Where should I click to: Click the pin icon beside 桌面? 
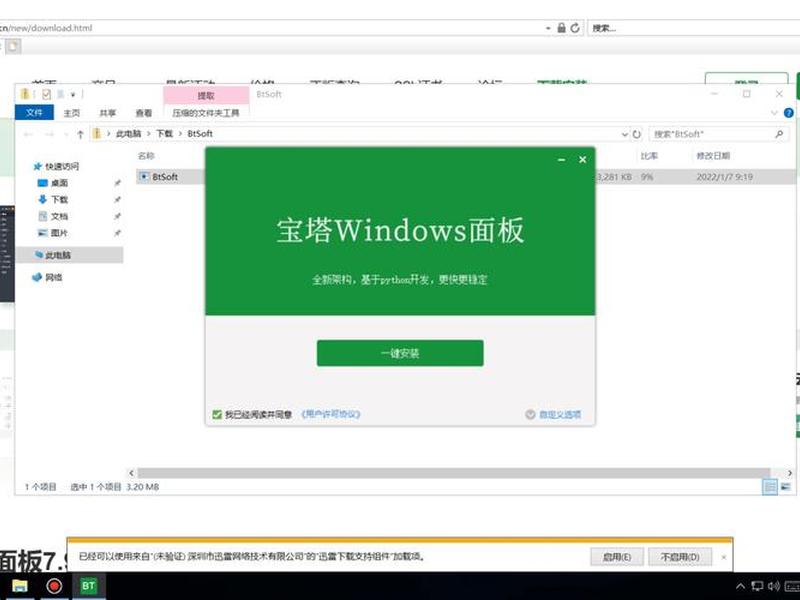point(117,183)
